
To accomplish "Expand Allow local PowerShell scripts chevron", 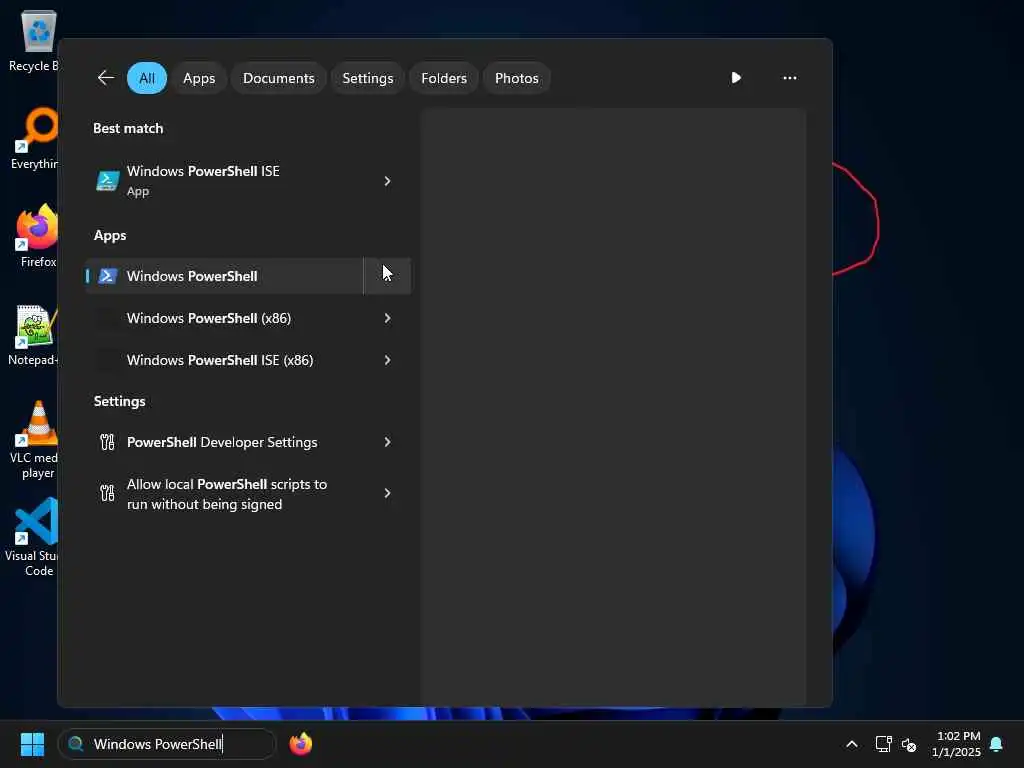I will (x=387, y=493).
